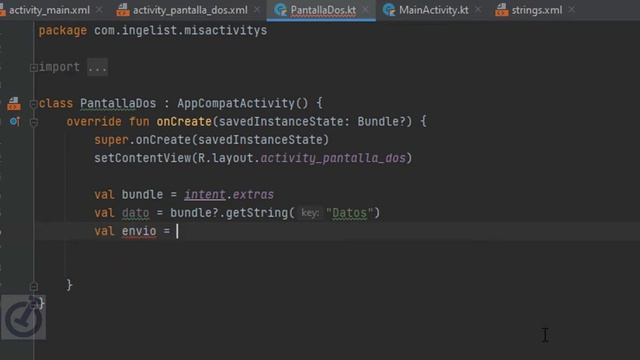Click the folded import ellipsis placeholder

[x=97, y=67]
